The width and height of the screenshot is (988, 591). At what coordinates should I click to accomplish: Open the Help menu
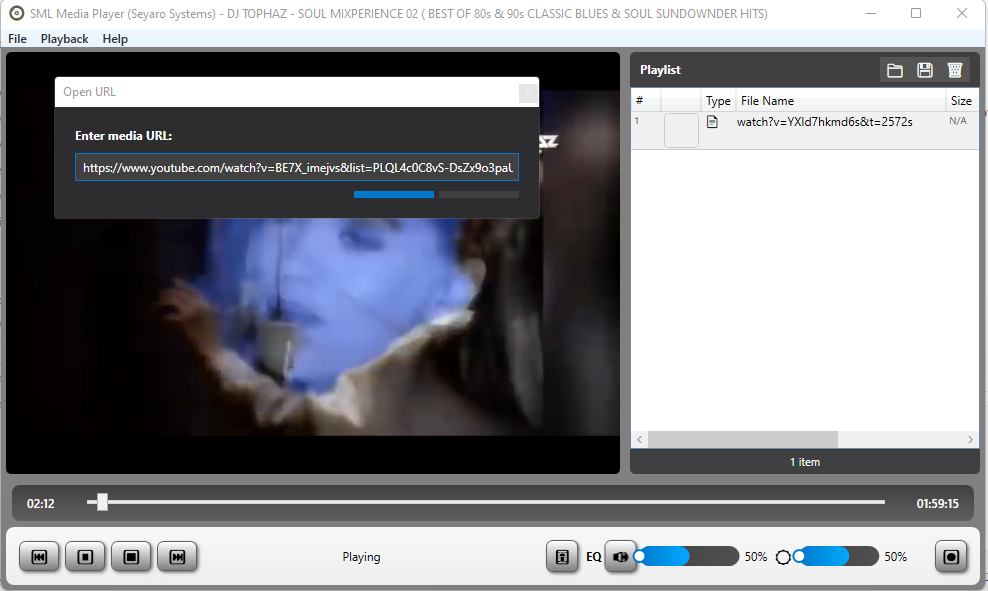tap(114, 38)
